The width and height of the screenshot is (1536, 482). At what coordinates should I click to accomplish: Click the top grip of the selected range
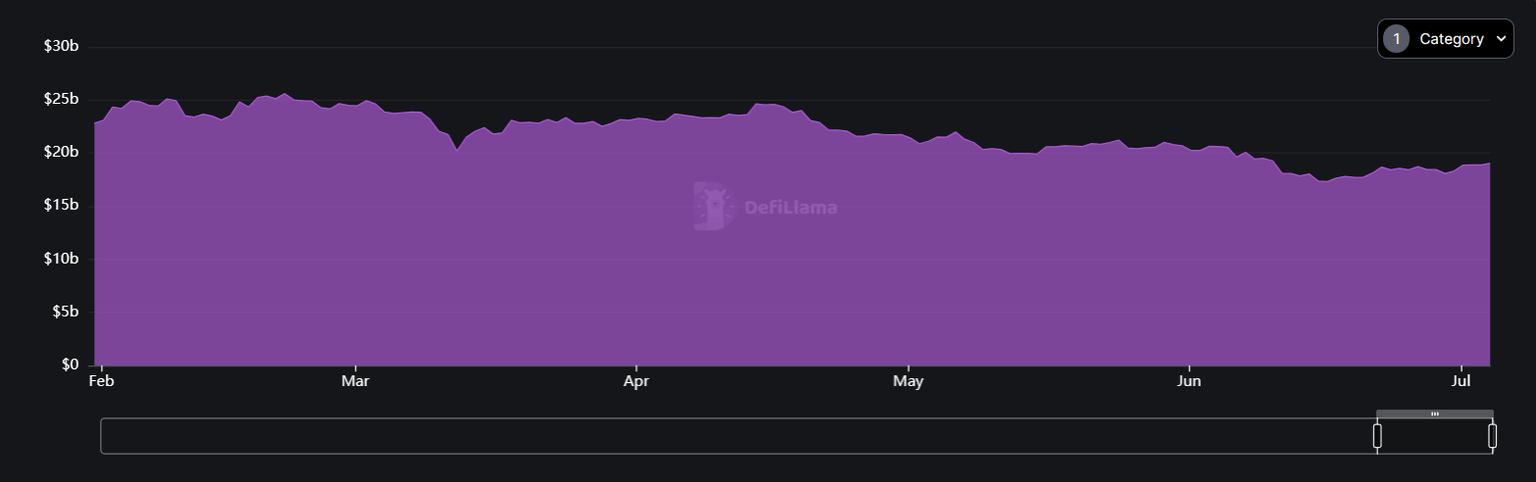(1435, 413)
